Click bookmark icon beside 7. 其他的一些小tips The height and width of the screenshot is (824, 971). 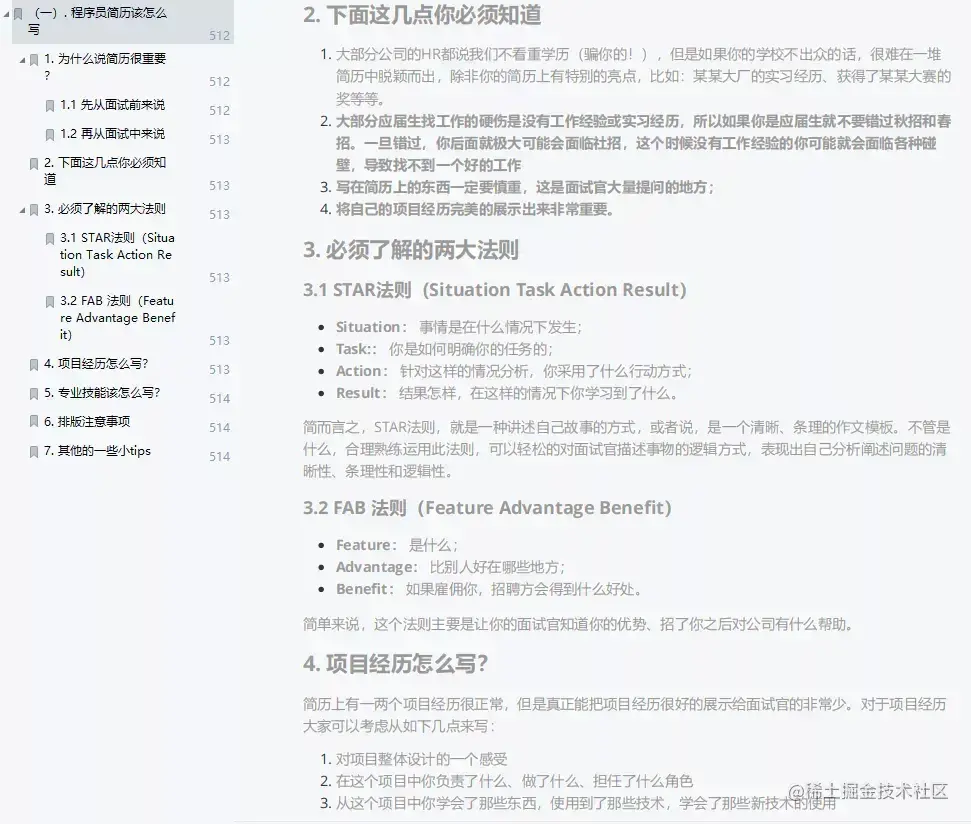[34, 451]
